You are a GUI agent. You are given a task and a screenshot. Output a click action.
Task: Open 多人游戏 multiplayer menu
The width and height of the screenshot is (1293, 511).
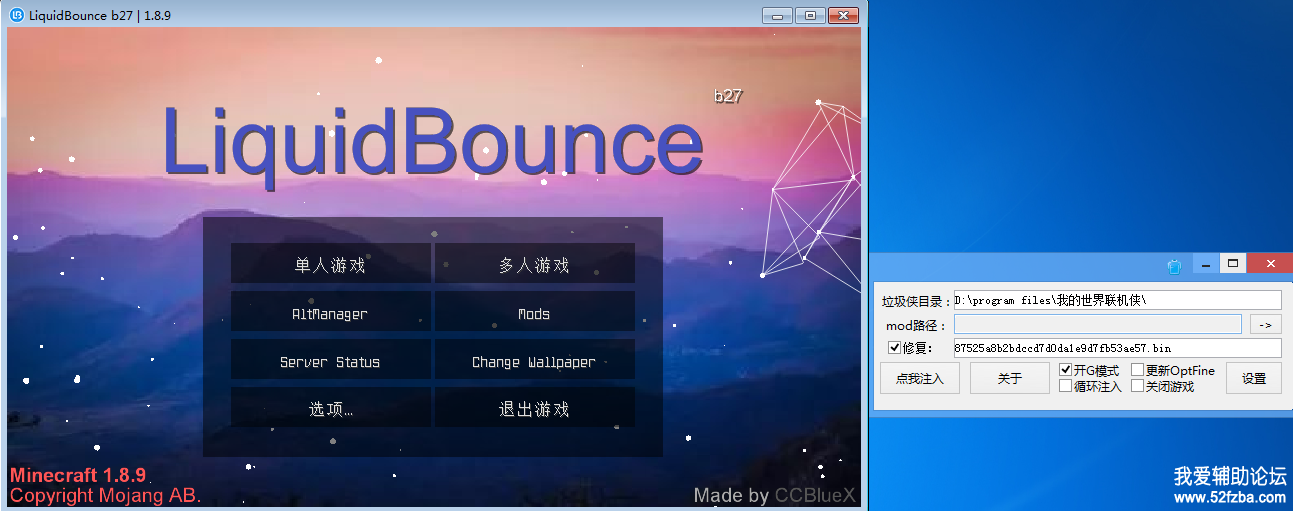pyautogui.click(x=534, y=265)
